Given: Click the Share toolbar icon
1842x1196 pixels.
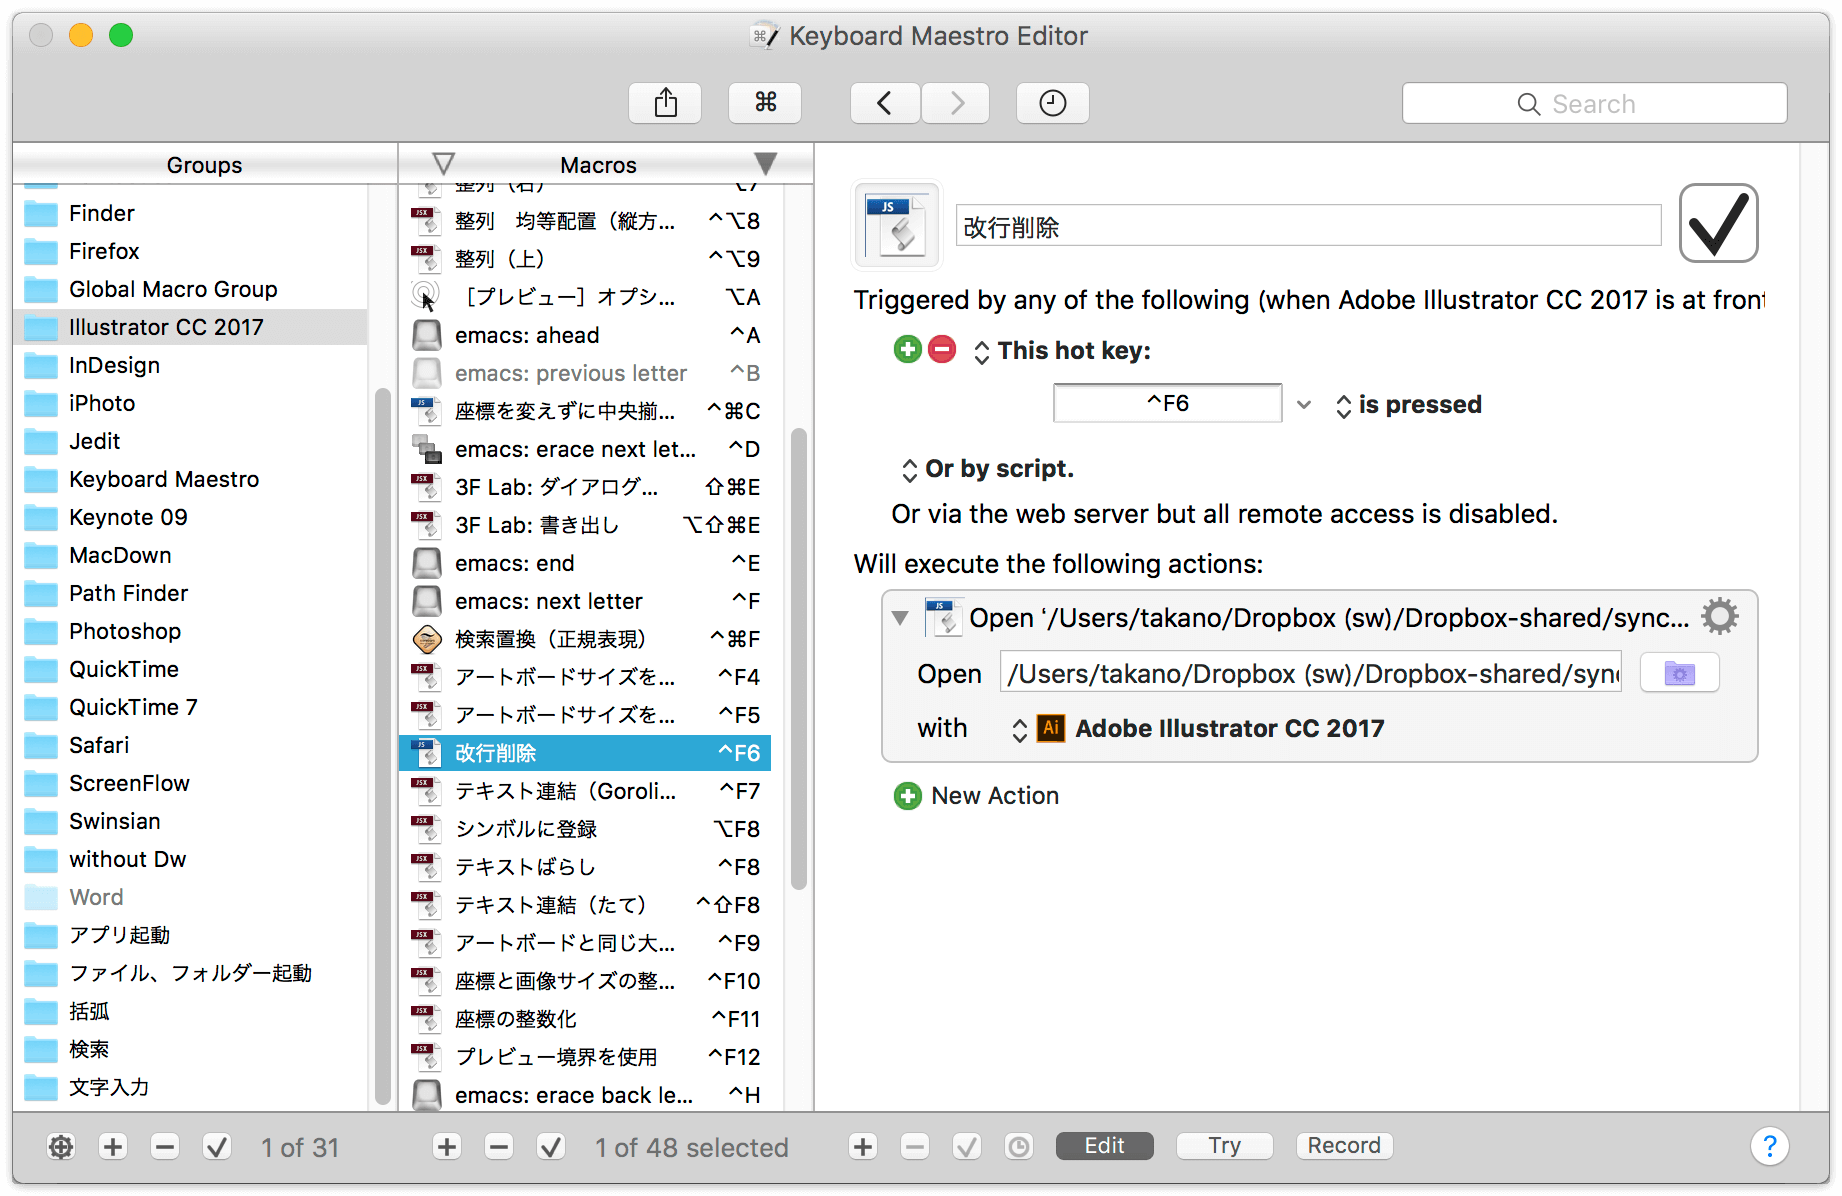Looking at the screenshot, I should 665,103.
